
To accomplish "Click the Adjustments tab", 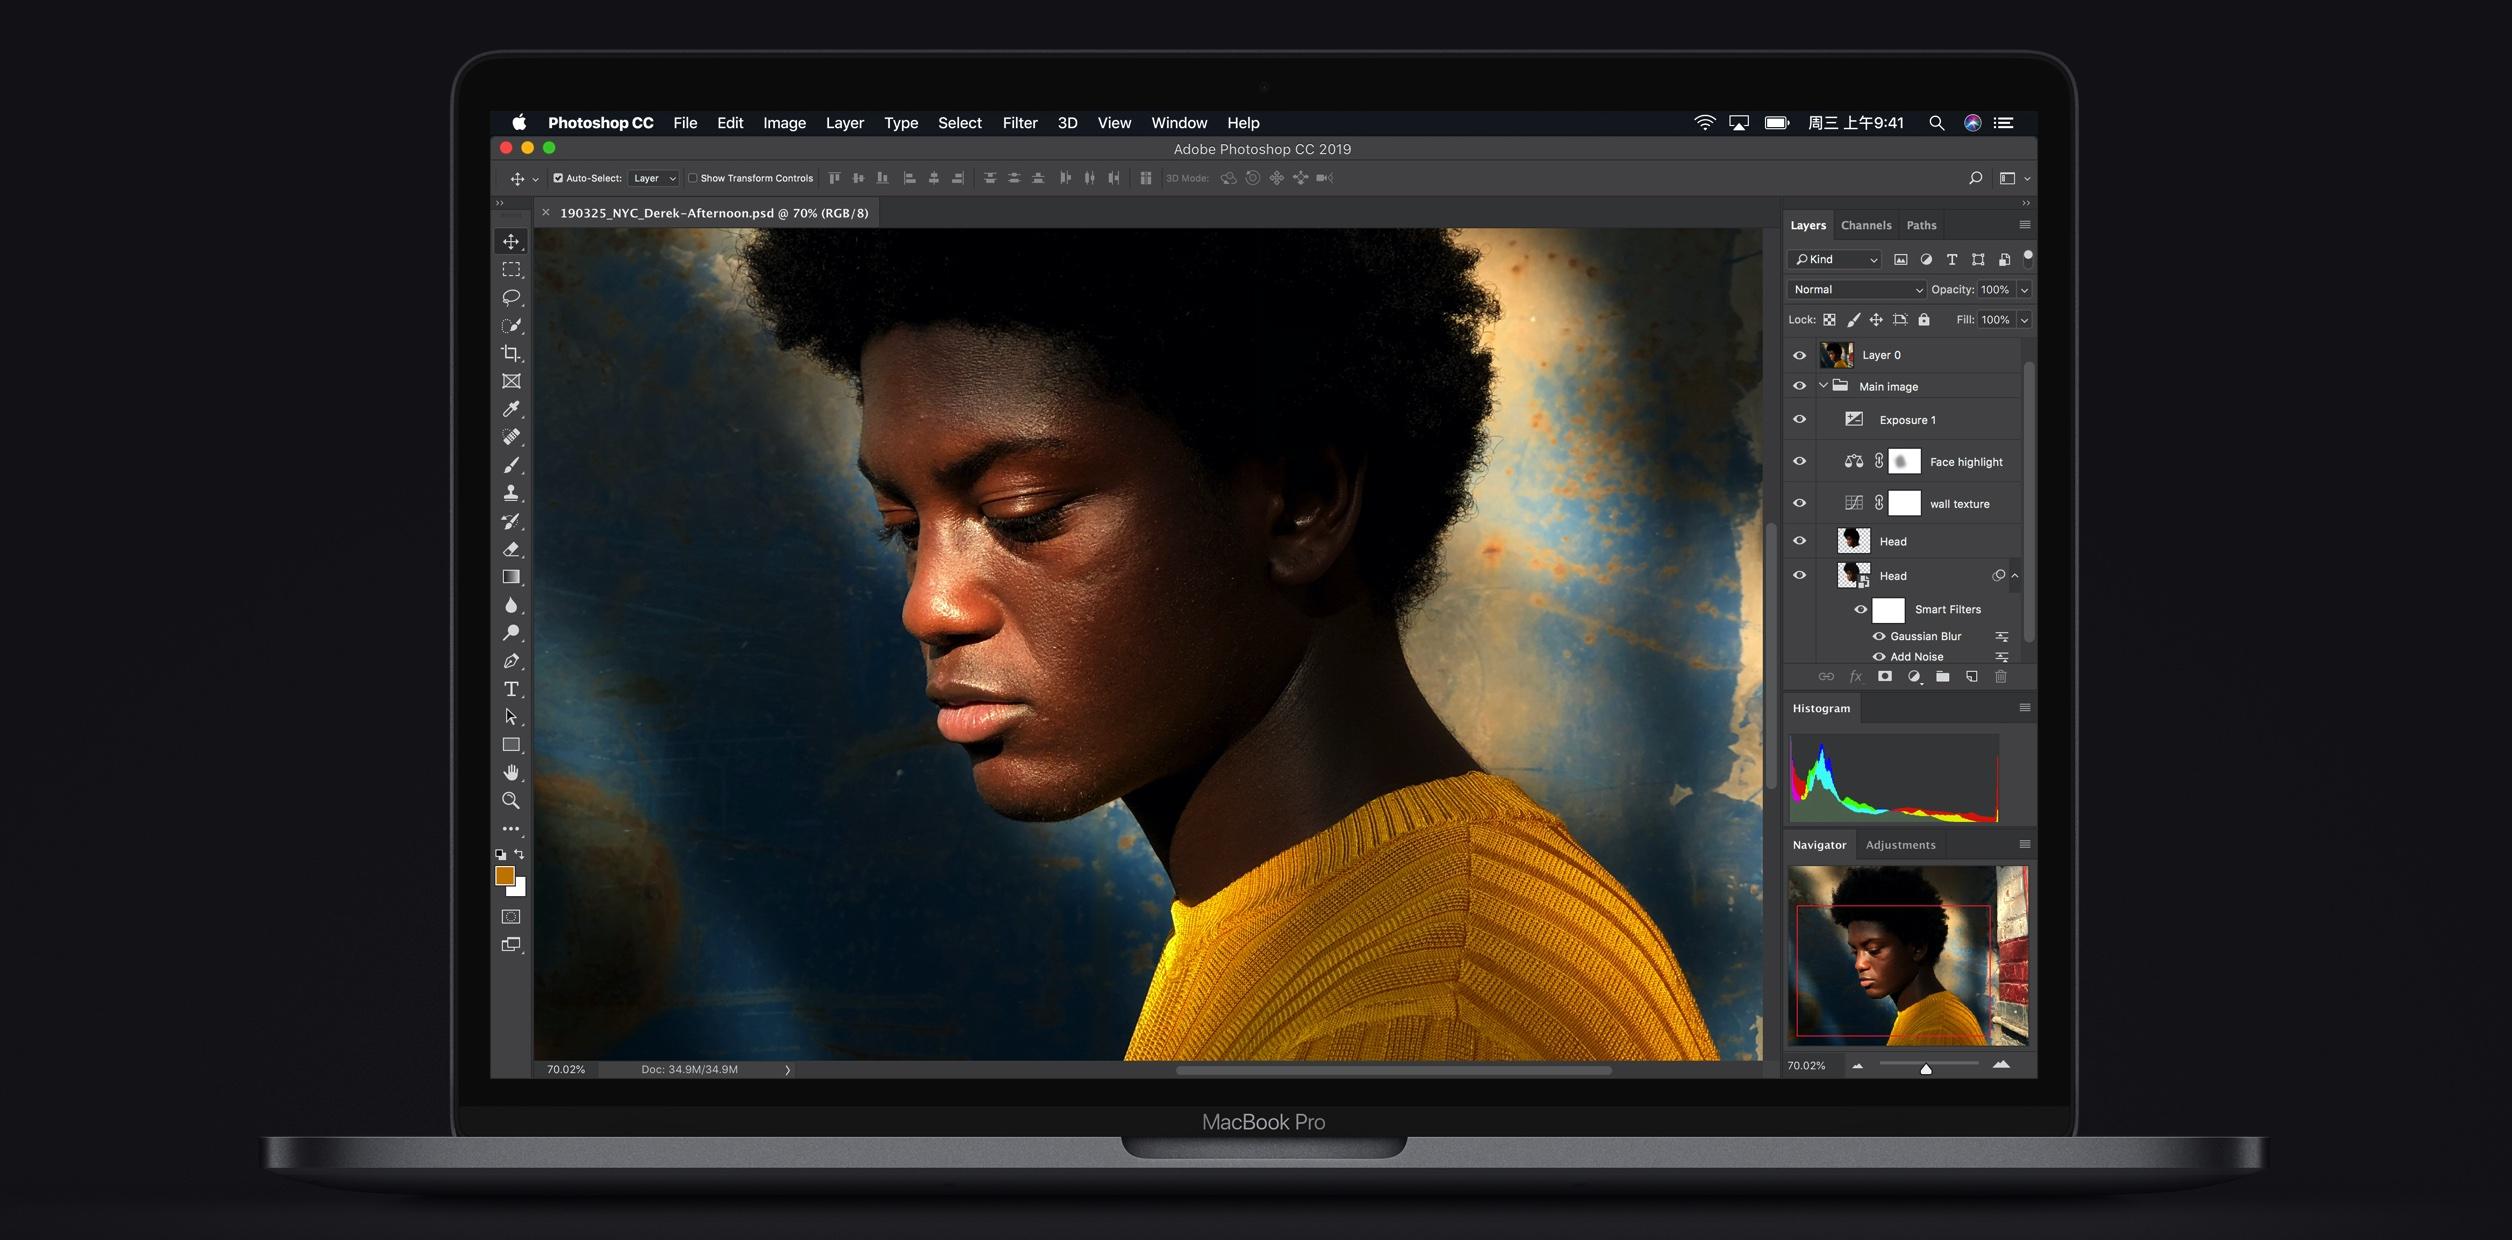I will (x=1900, y=844).
